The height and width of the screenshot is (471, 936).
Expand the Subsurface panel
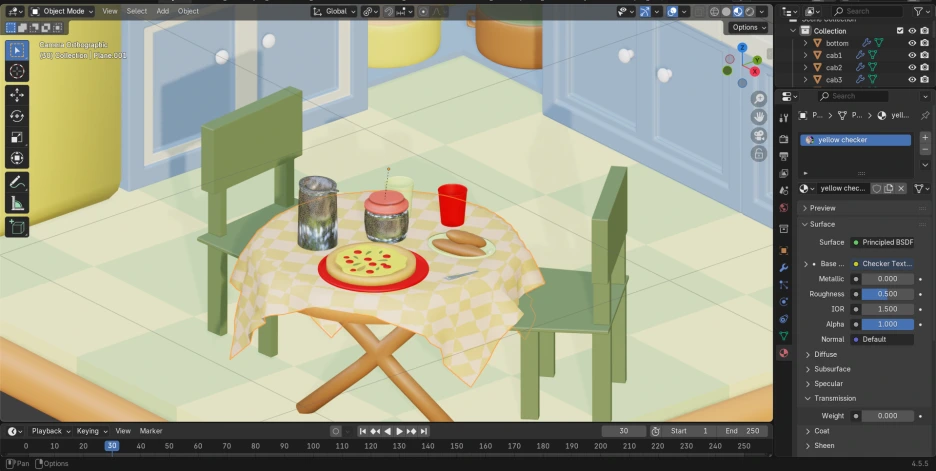tap(832, 370)
